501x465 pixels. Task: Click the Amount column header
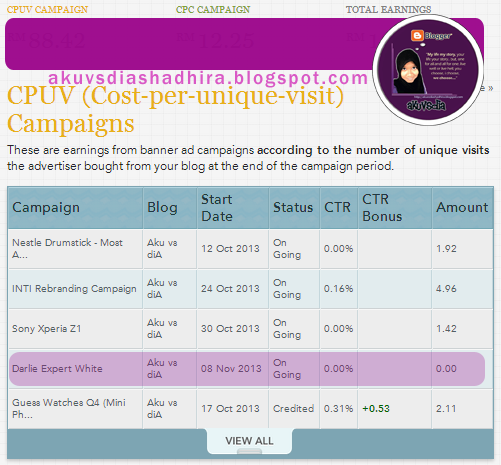pyautogui.click(x=462, y=207)
